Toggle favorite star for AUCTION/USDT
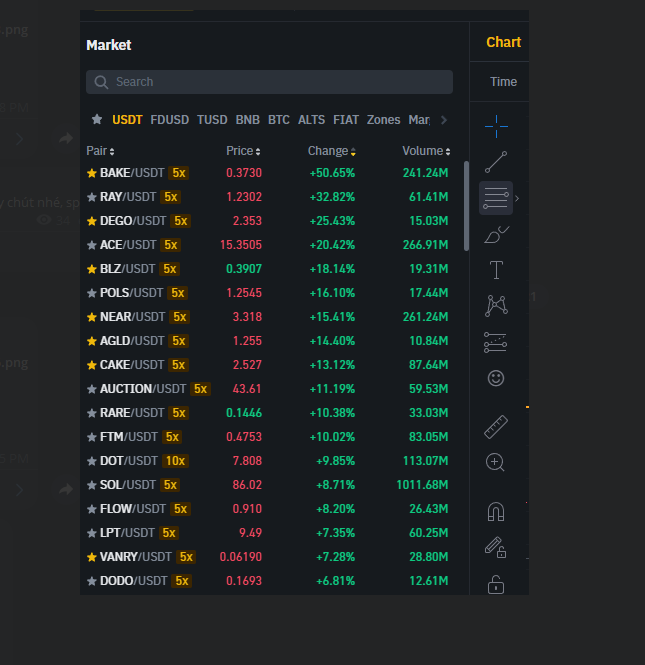This screenshot has height=665, width=645. coord(92,389)
